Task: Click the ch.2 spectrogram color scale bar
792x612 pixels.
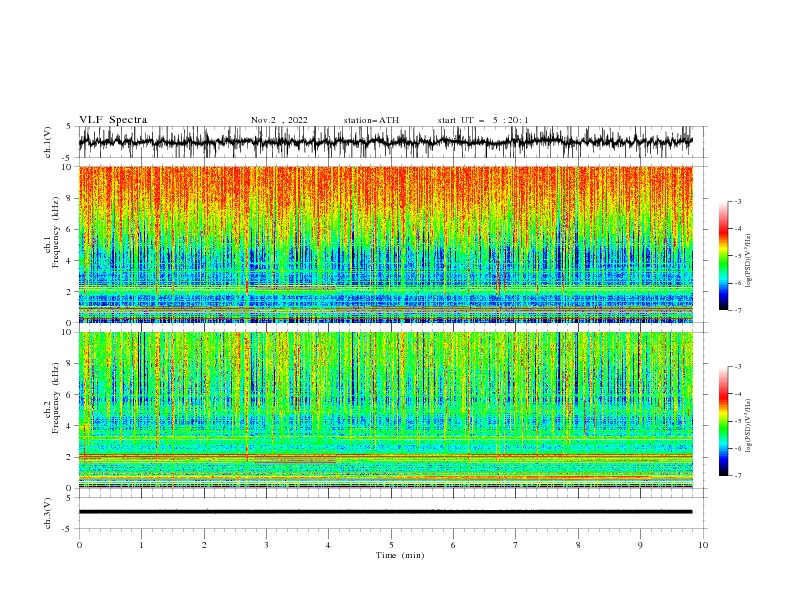Action: click(x=723, y=421)
